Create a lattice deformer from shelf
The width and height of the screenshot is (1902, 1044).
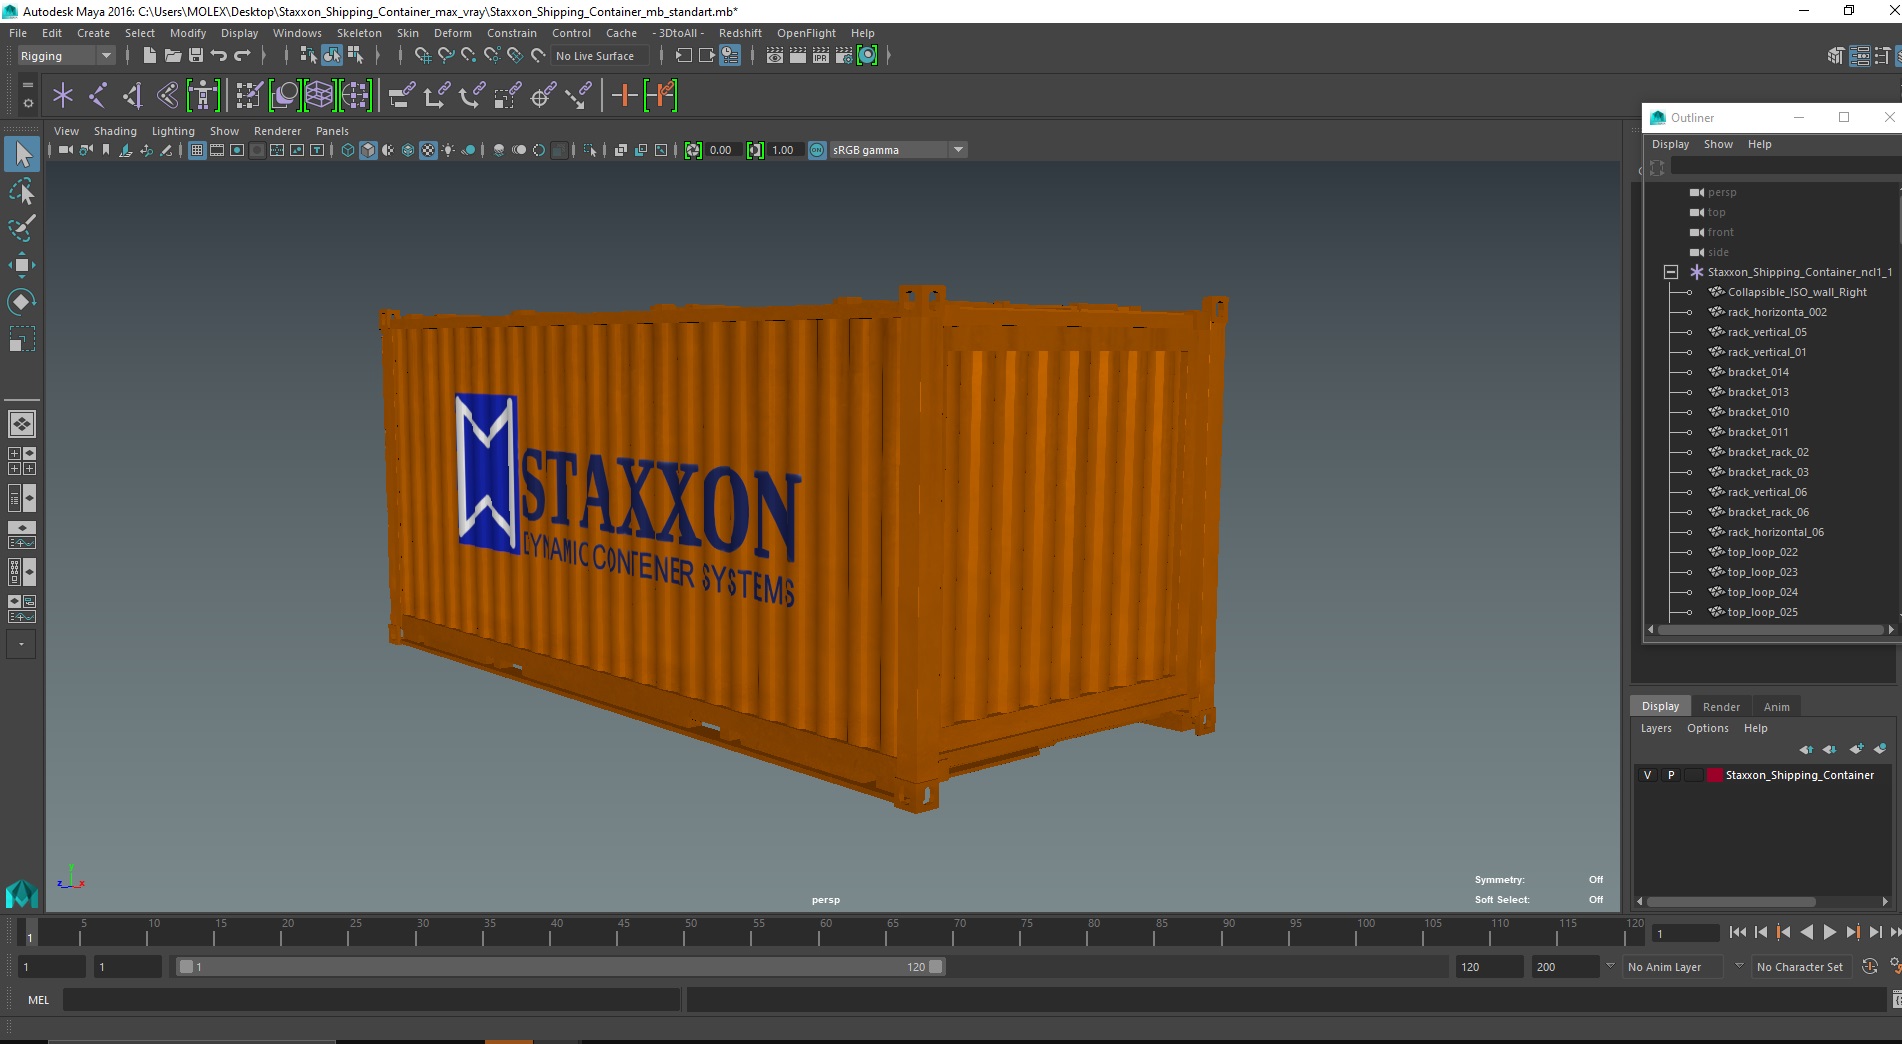(x=319, y=96)
